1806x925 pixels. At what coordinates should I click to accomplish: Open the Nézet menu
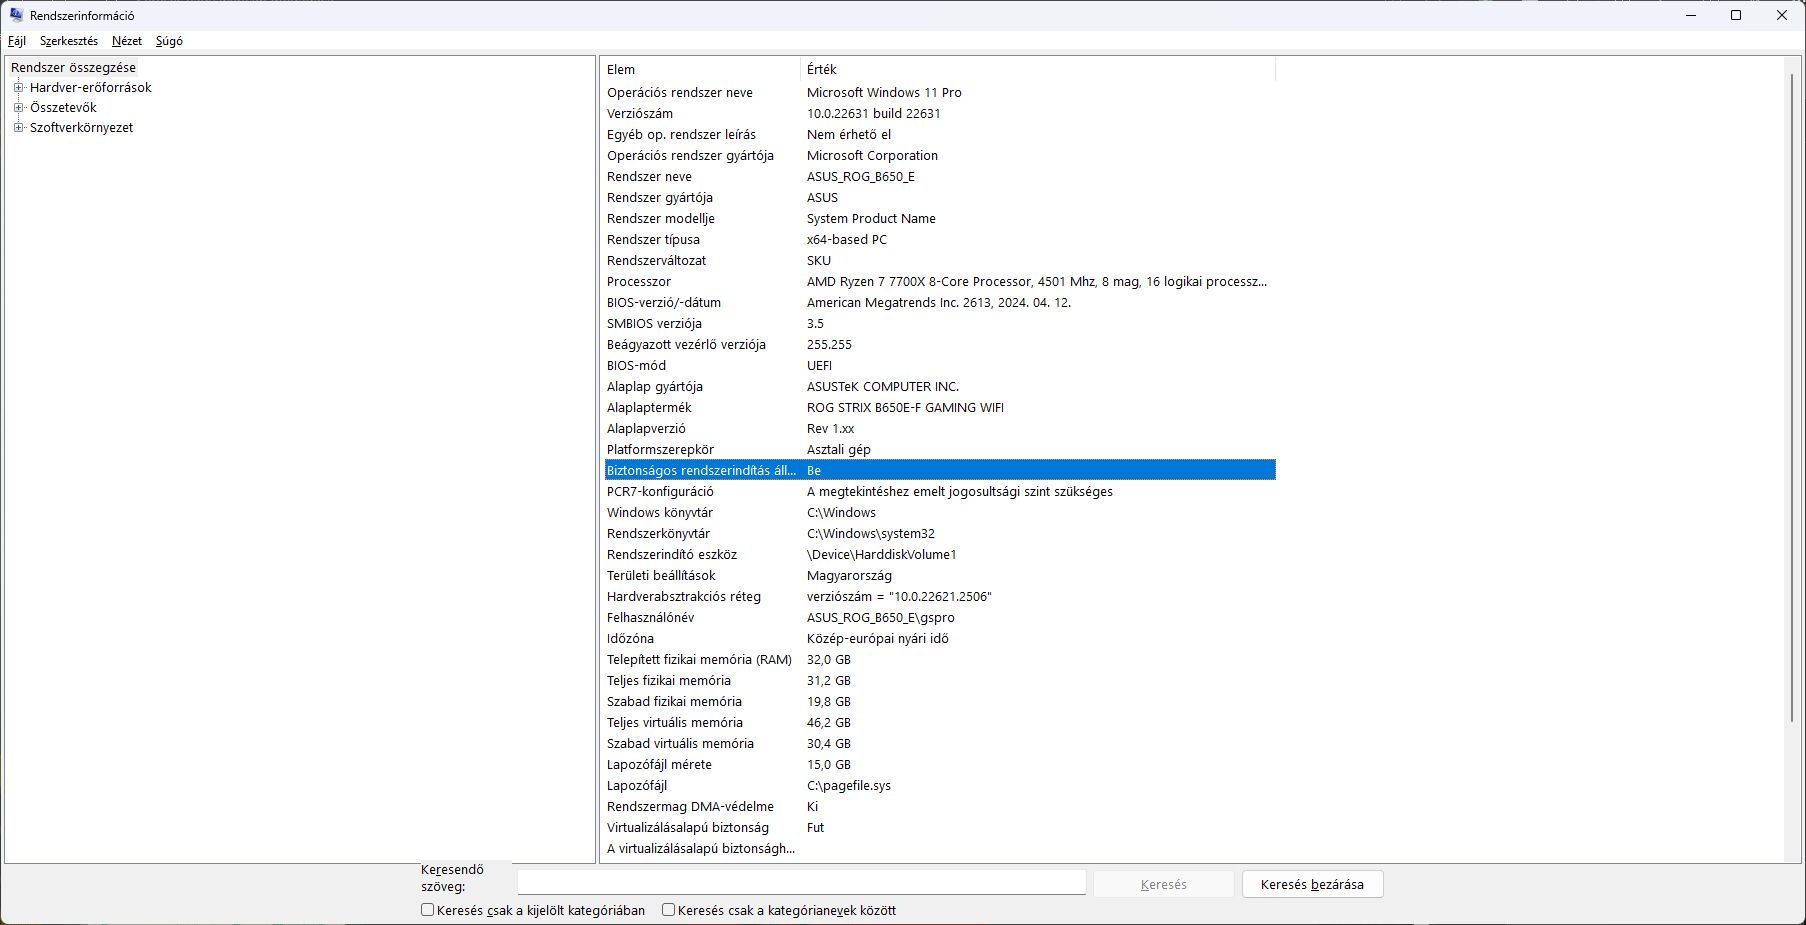point(127,41)
